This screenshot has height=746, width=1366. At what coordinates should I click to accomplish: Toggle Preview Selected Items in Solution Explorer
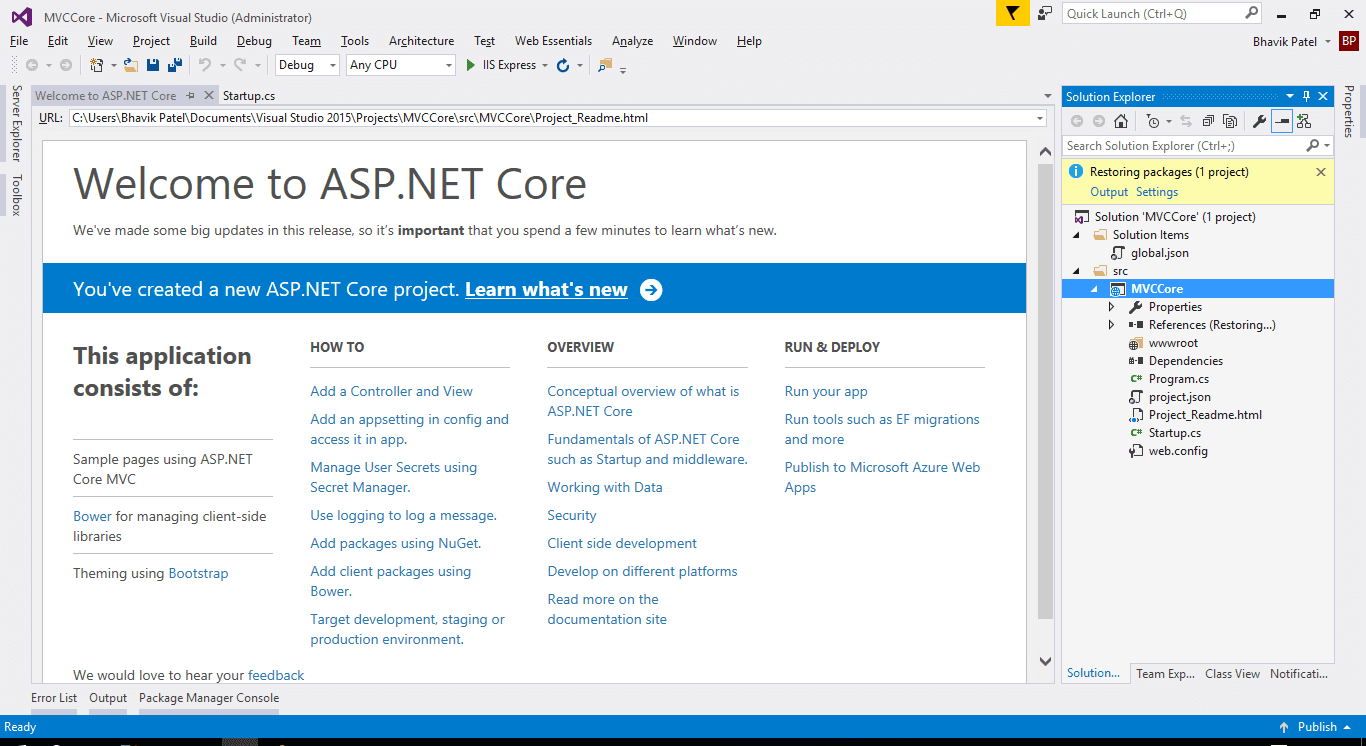point(1281,121)
